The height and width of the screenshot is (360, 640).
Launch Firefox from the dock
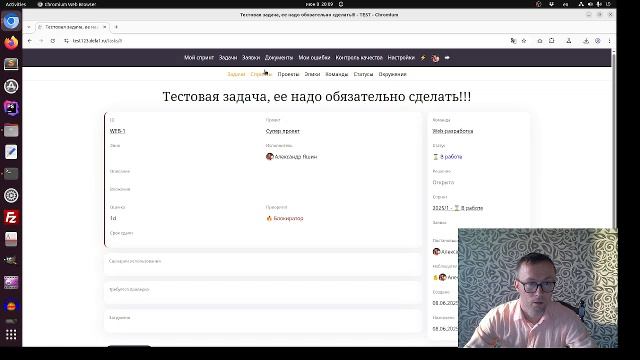click(11, 42)
